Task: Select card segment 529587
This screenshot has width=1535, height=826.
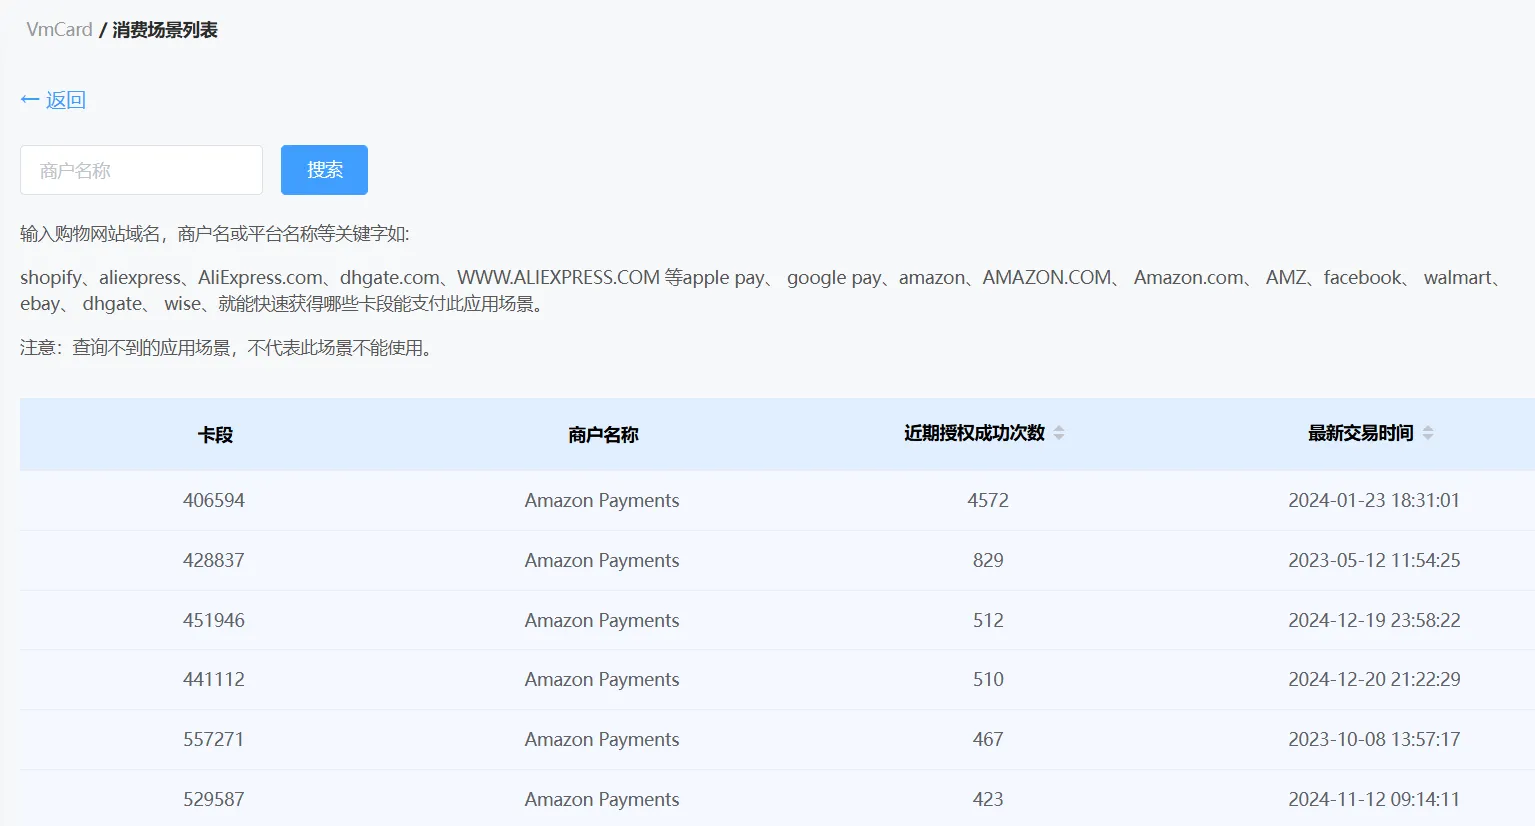Action: pos(214,799)
